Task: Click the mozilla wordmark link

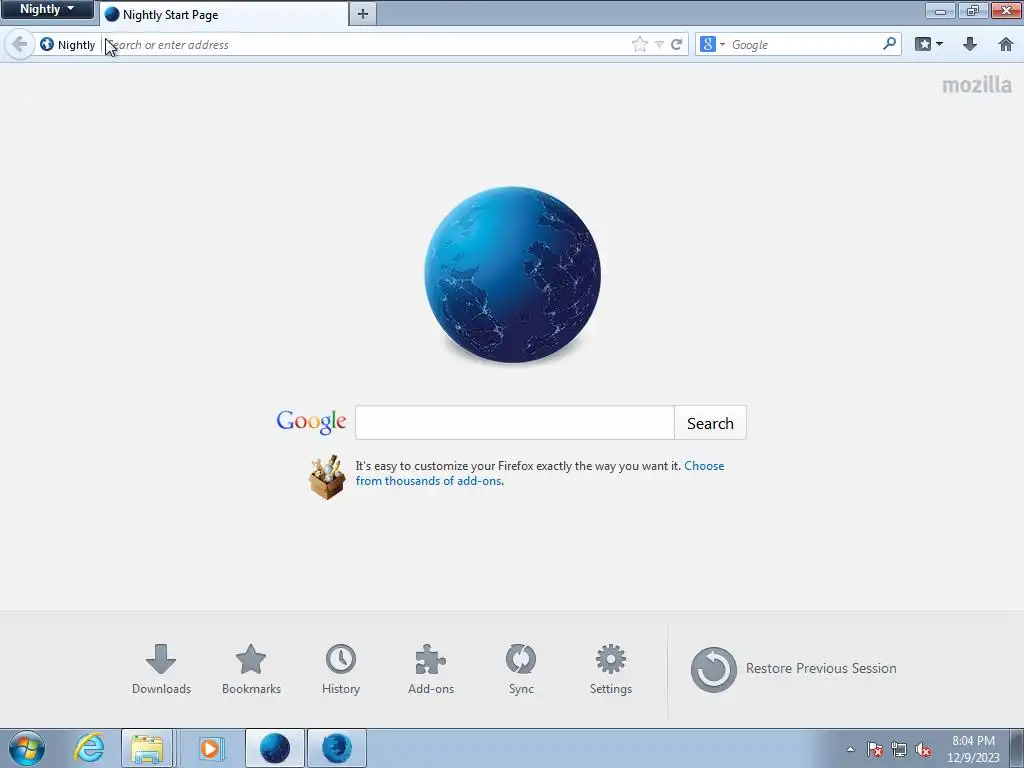Action: point(977,85)
